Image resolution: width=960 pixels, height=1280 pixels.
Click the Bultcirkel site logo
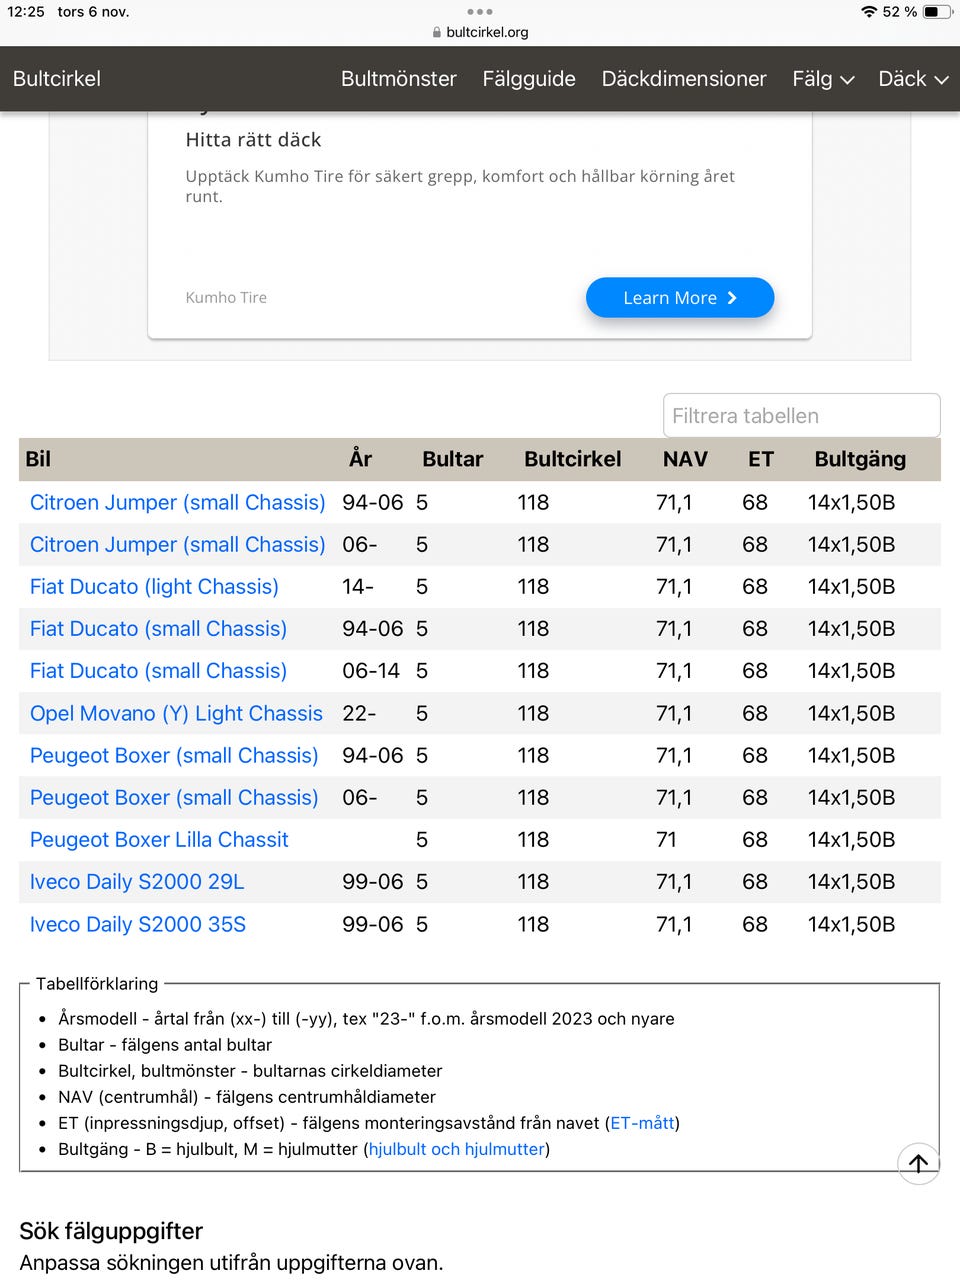(57, 79)
